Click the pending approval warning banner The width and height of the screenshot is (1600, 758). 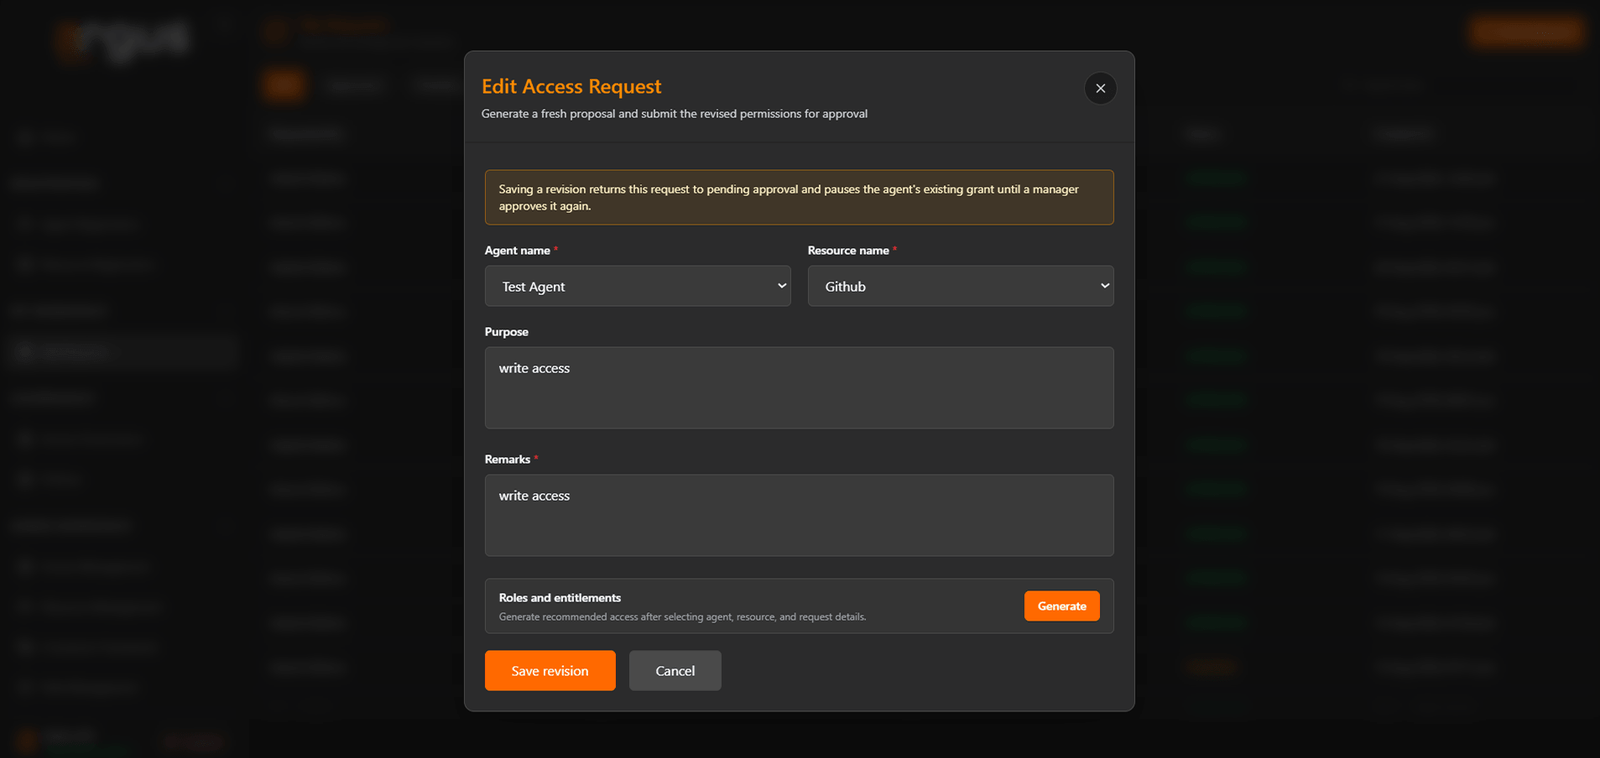point(799,197)
